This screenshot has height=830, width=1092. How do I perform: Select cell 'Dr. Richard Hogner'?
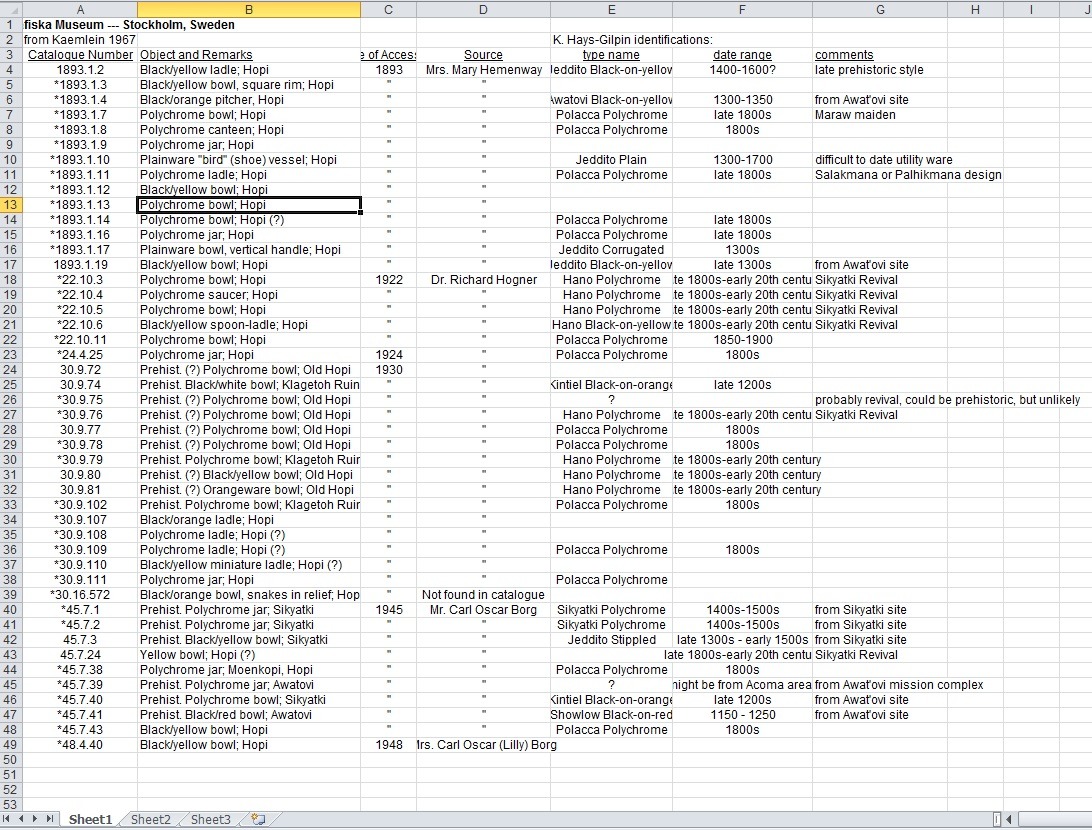click(483, 280)
